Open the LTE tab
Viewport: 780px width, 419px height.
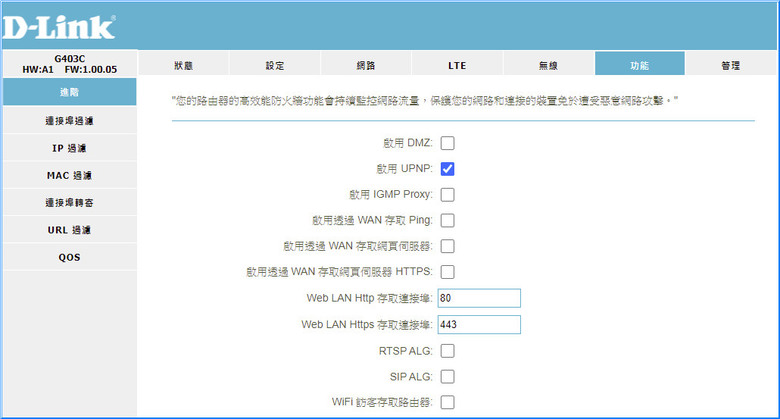[457, 64]
